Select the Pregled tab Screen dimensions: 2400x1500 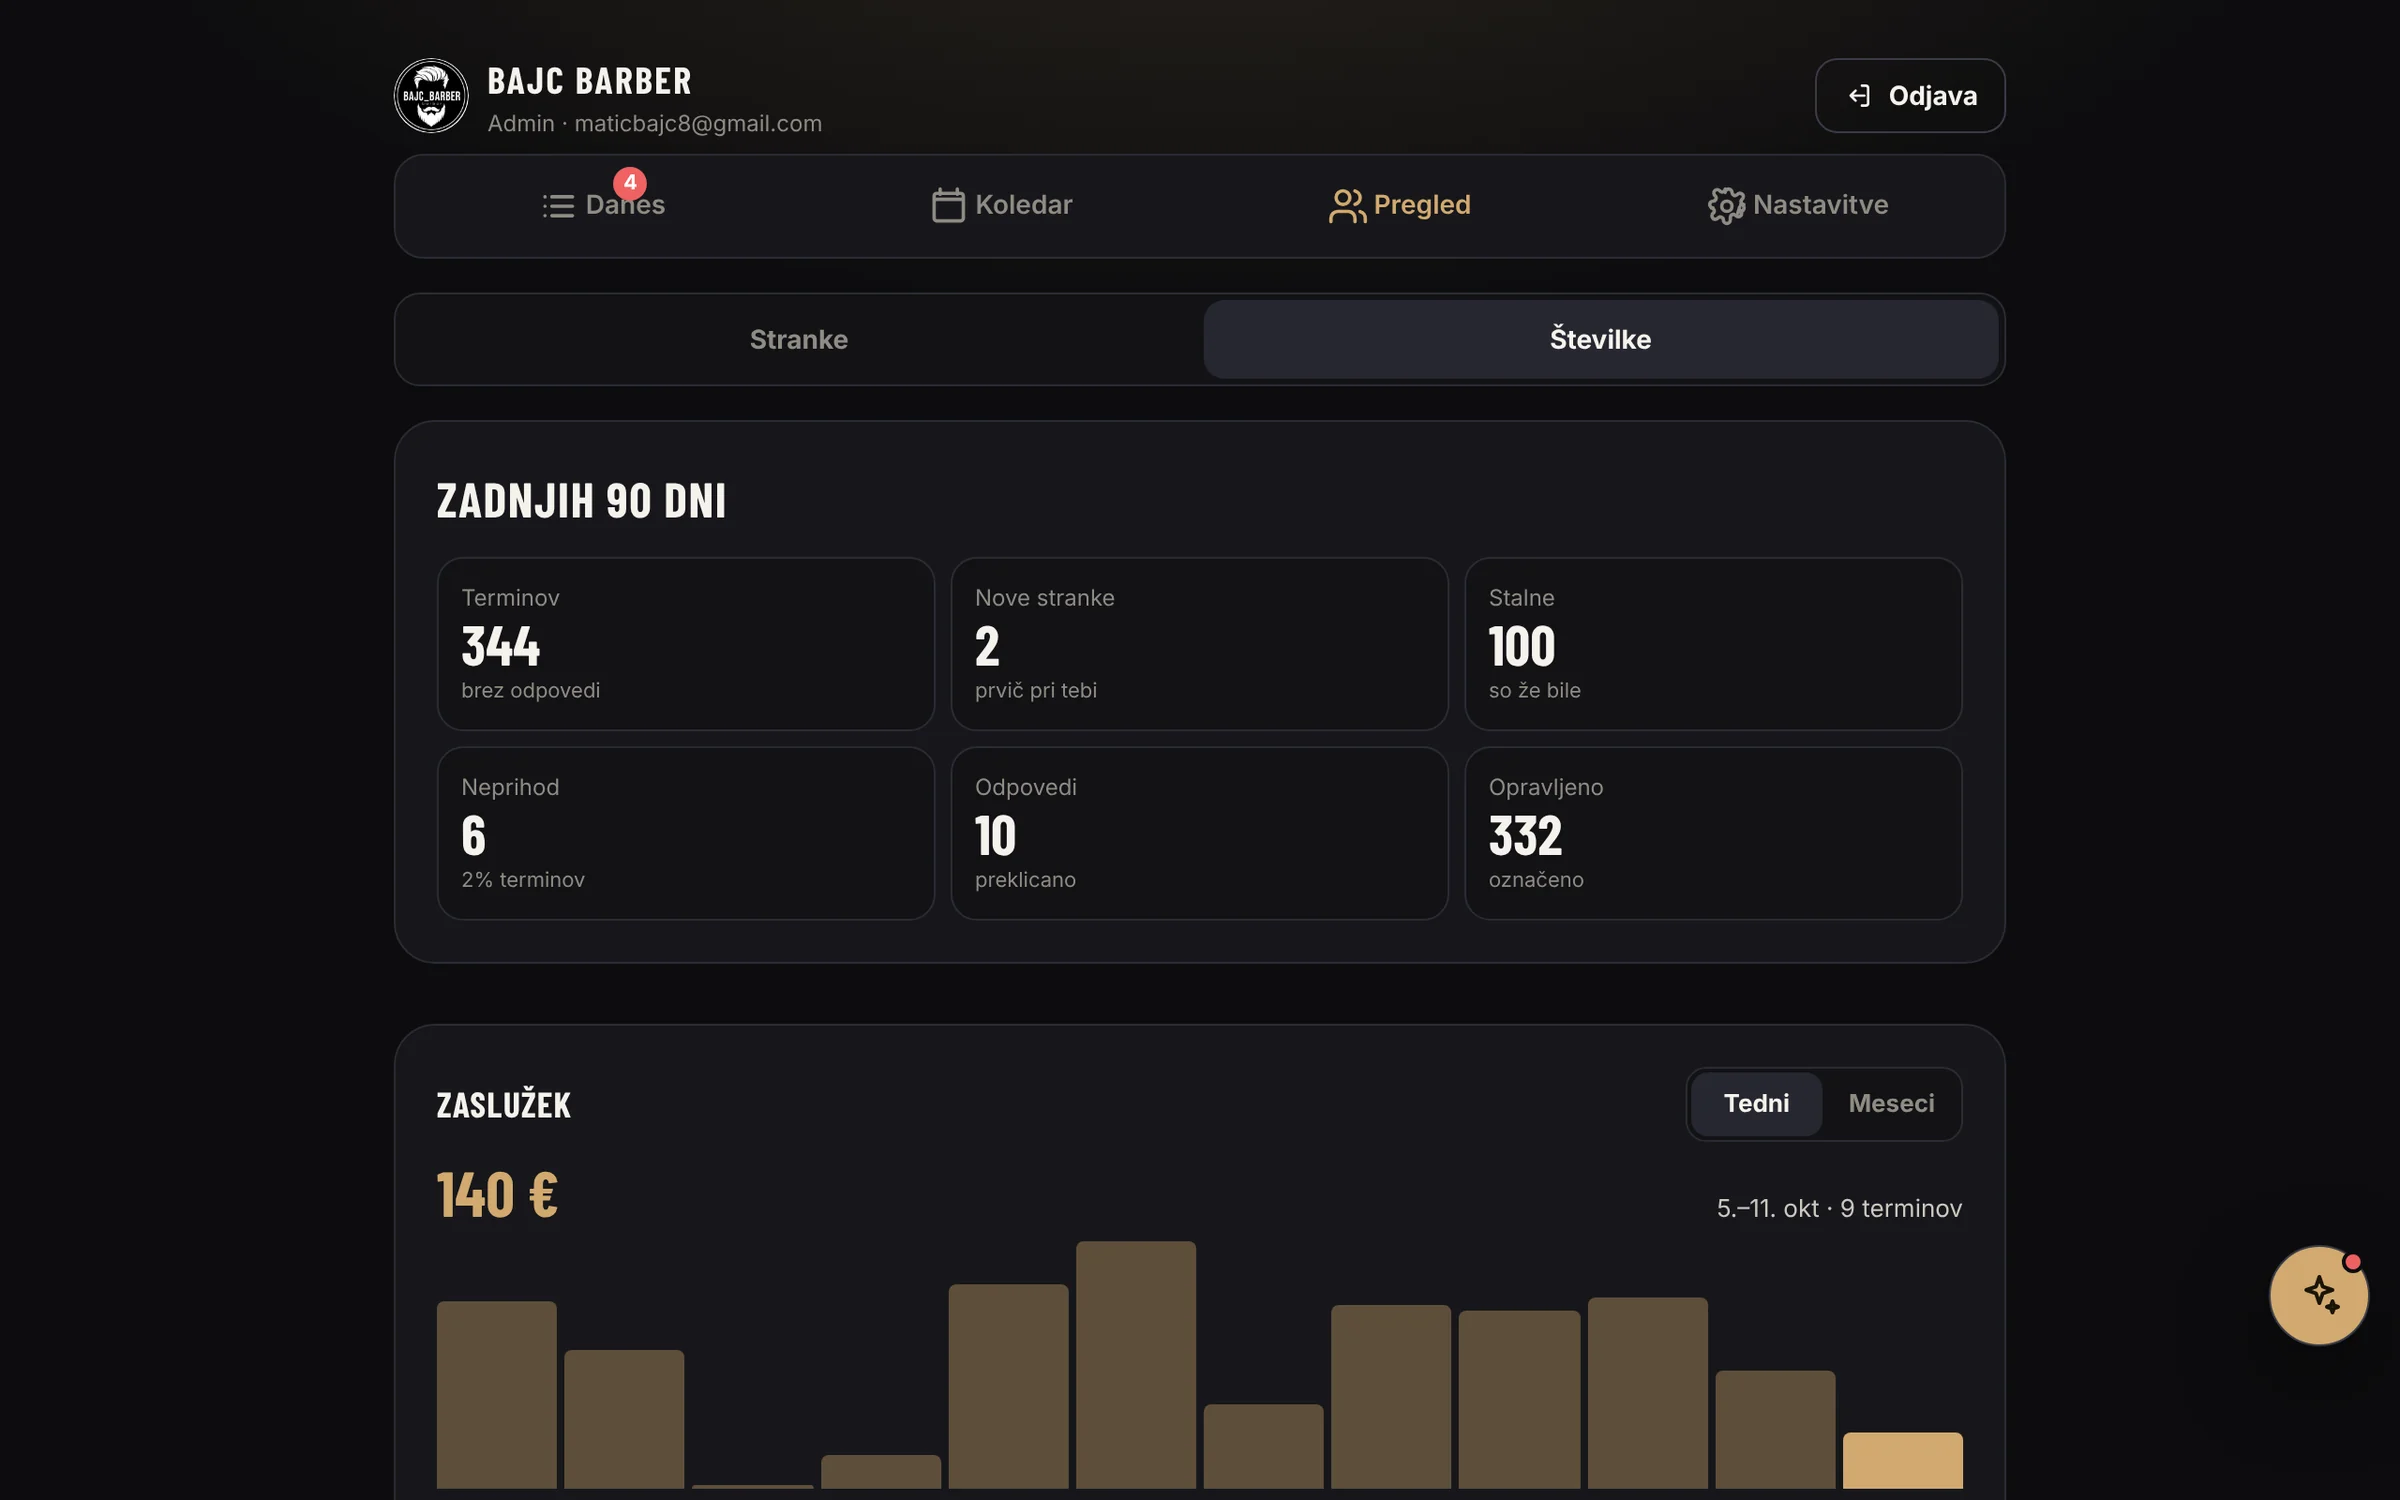pos(1399,205)
